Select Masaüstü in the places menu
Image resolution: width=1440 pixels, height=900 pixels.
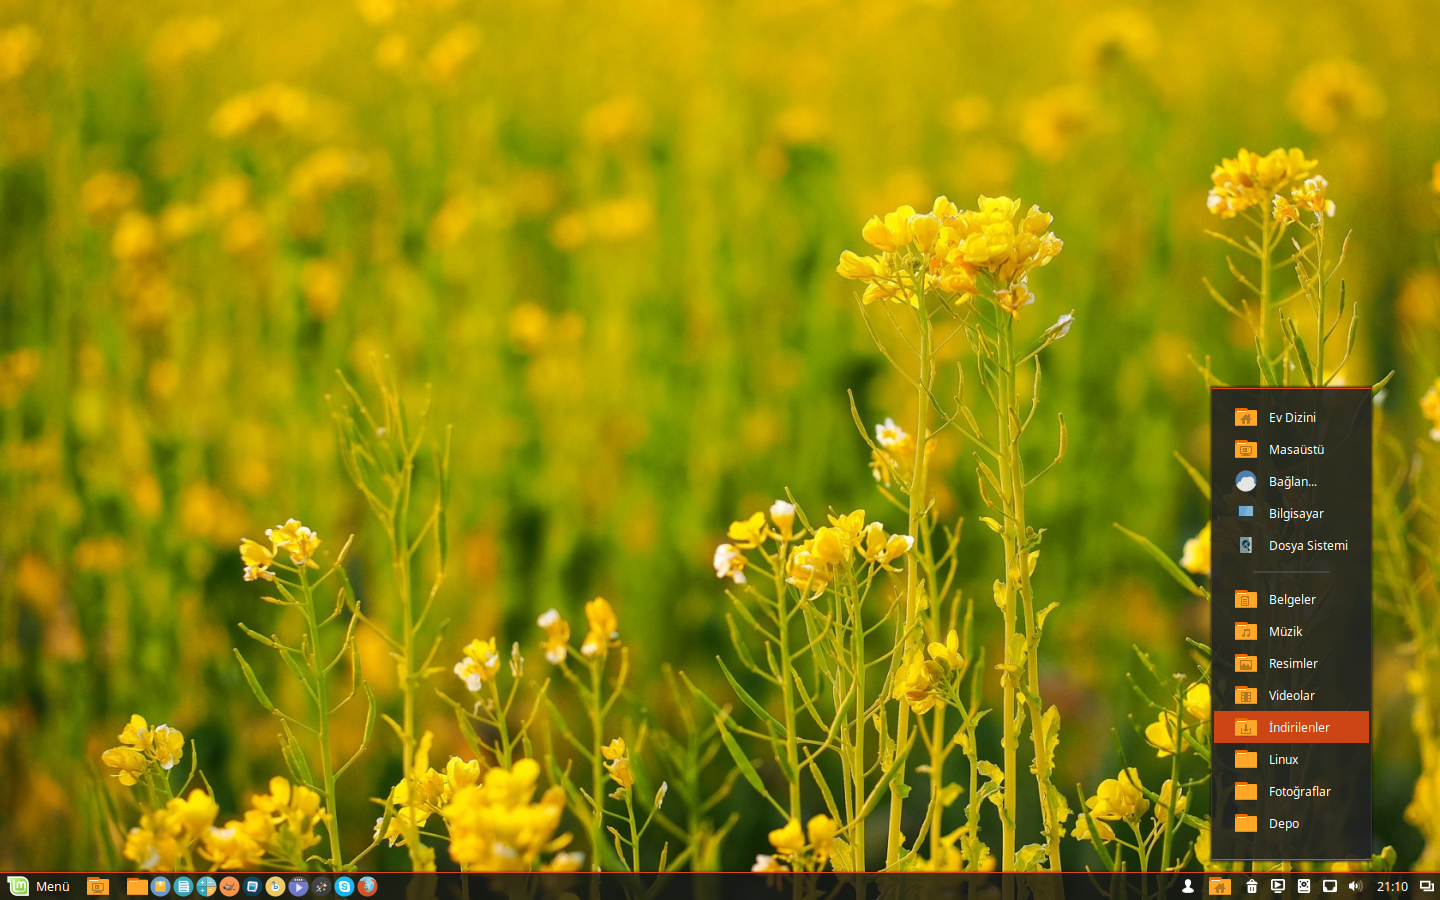1291,449
